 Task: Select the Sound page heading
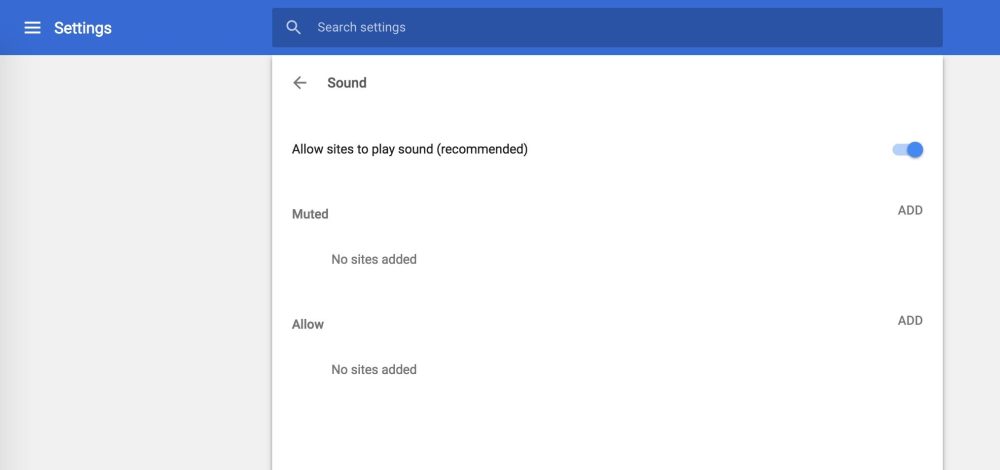click(347, 83)
